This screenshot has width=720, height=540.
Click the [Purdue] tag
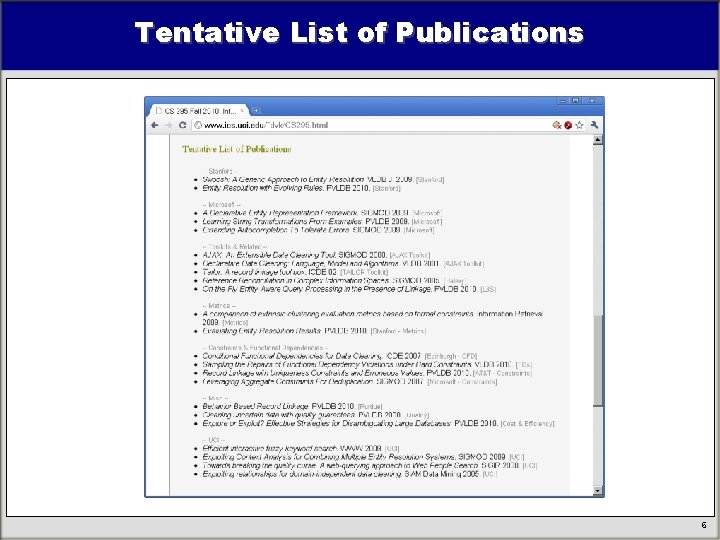(370, 407)
